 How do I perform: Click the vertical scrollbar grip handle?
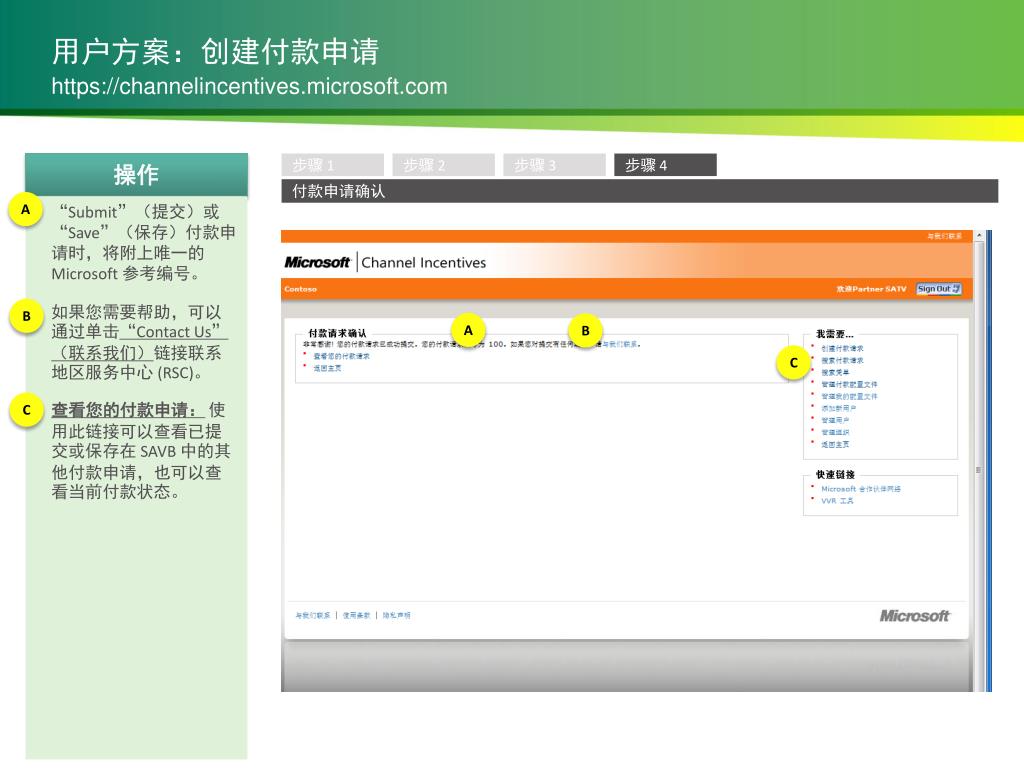979,470
